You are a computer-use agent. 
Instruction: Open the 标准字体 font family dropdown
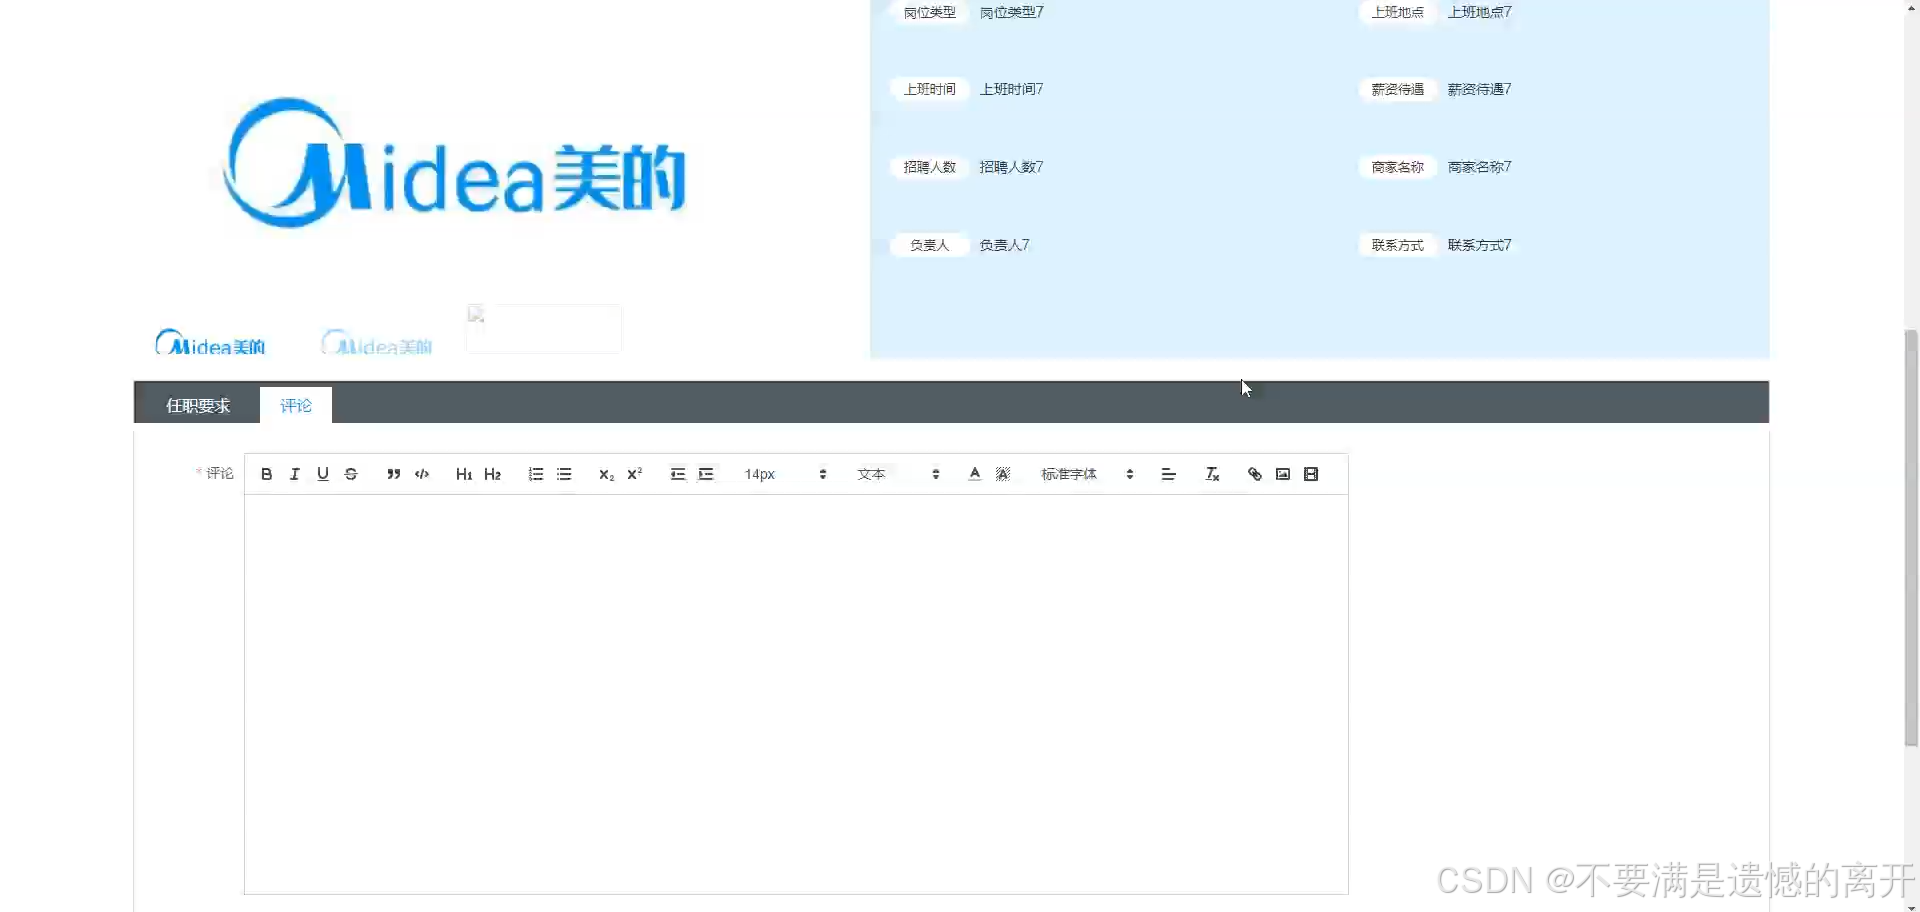pyautogui.click(x=1087, y=474)
